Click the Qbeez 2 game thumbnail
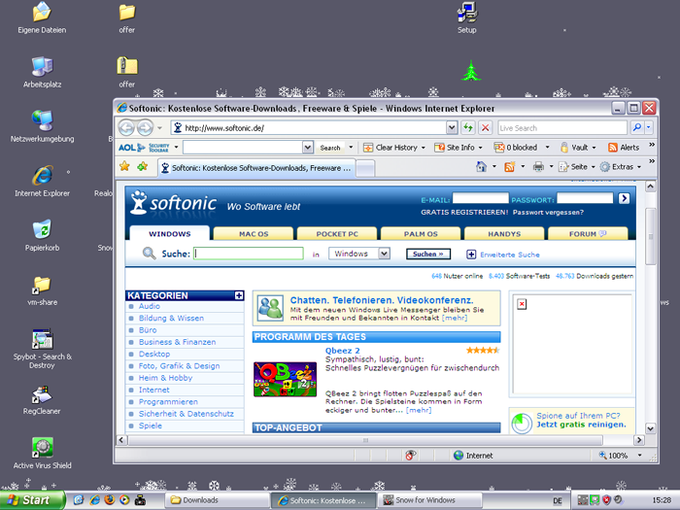 tap(285, 379)
